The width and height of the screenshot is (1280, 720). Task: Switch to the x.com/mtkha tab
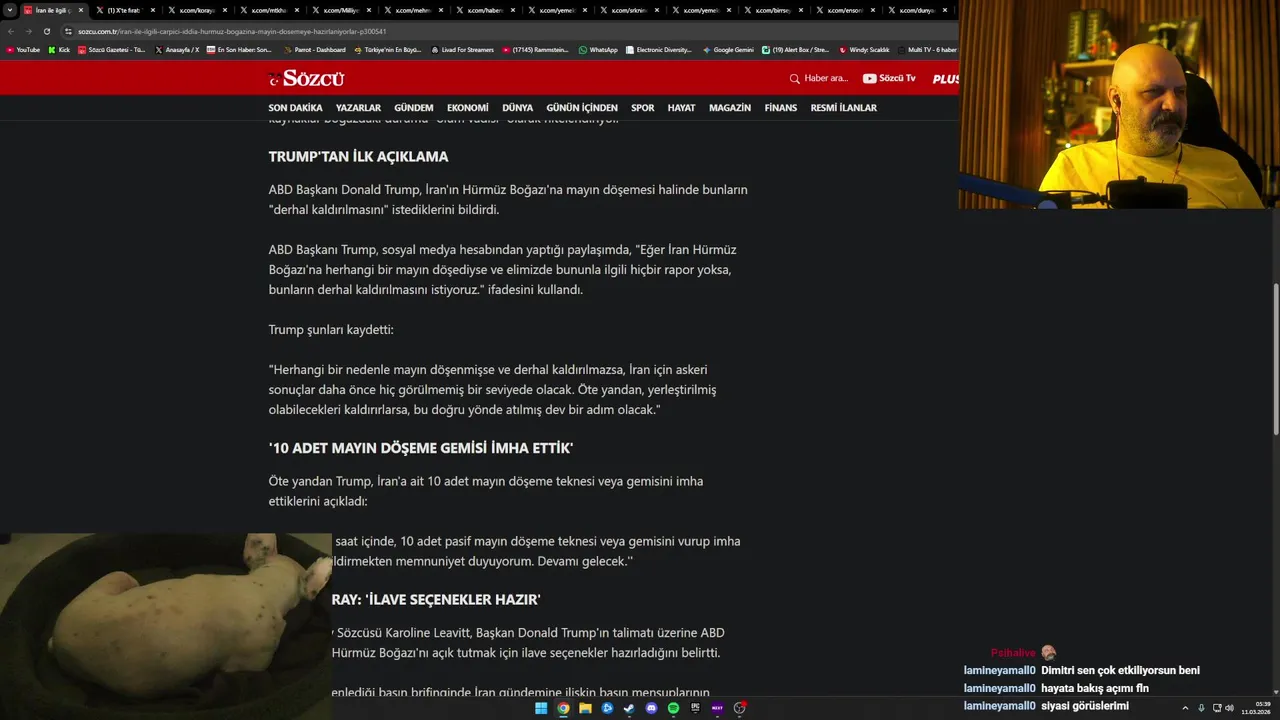268,10
